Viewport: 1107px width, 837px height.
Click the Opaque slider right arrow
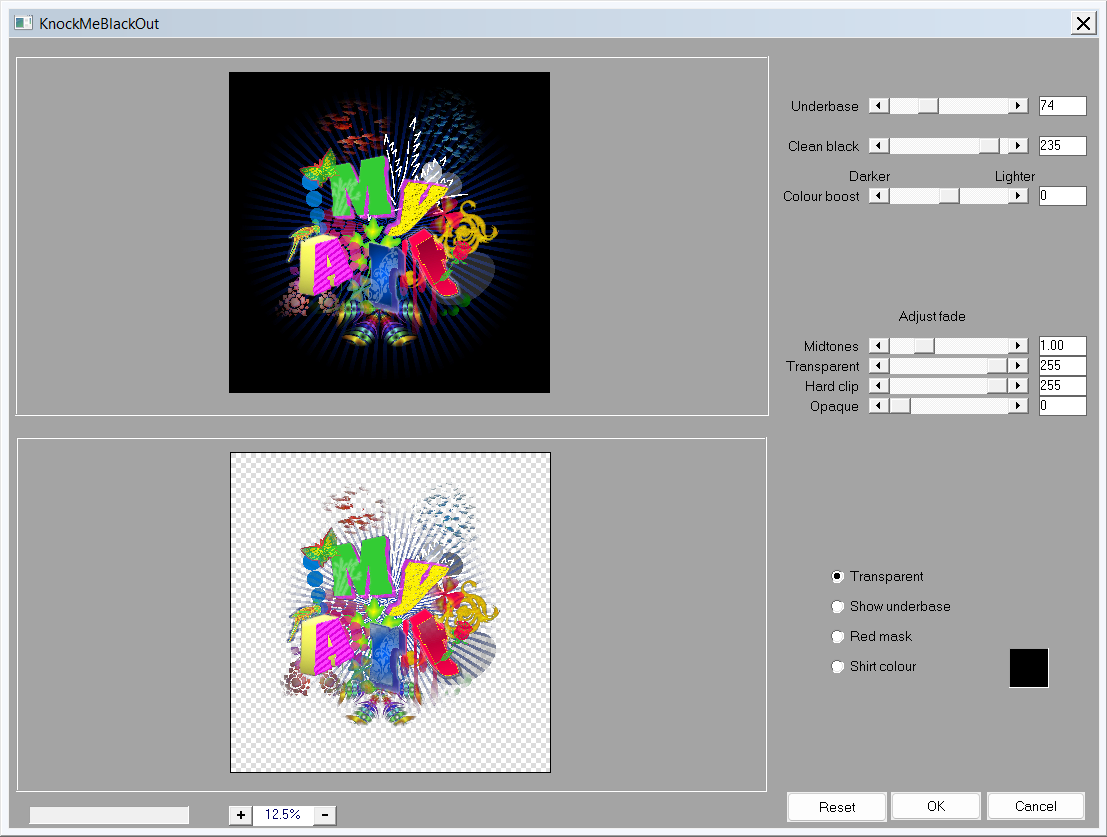[x=1018, y=406]
